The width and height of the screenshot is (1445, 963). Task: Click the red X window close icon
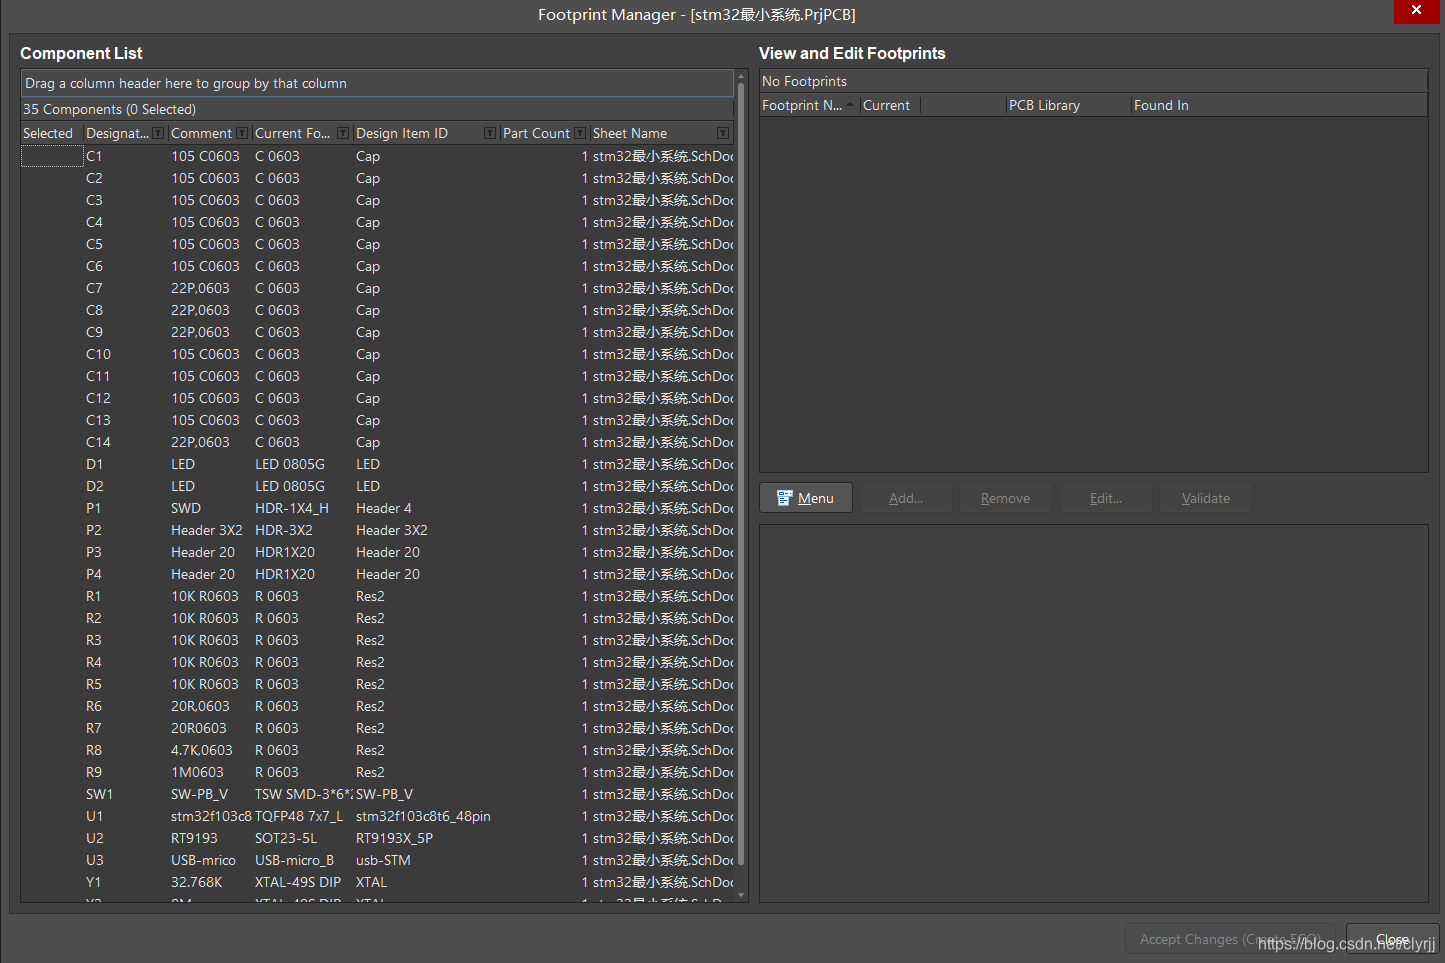coord(1416,10)
